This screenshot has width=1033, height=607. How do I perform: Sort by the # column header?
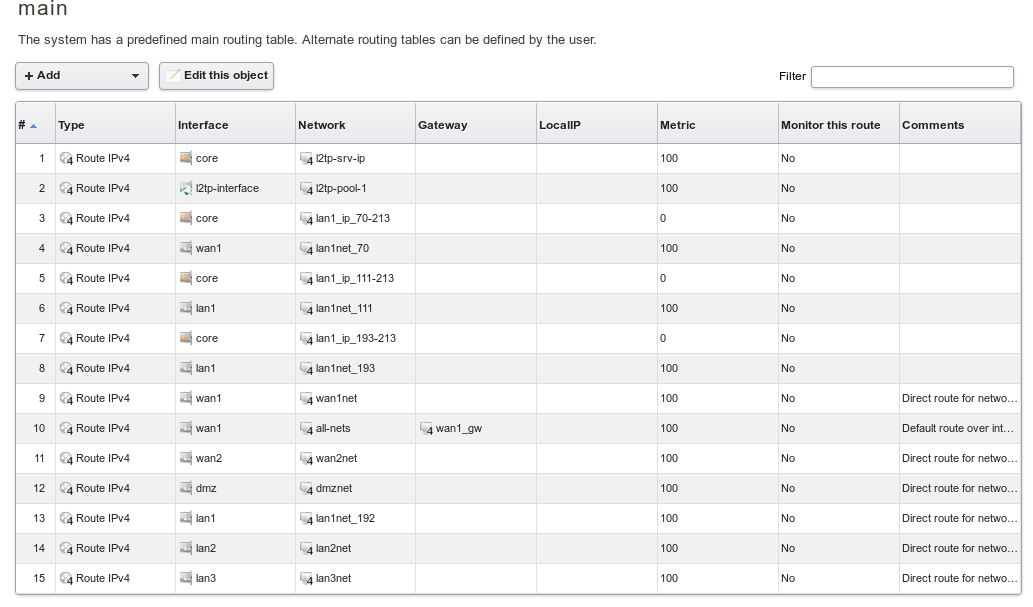[x=27, y=125]
